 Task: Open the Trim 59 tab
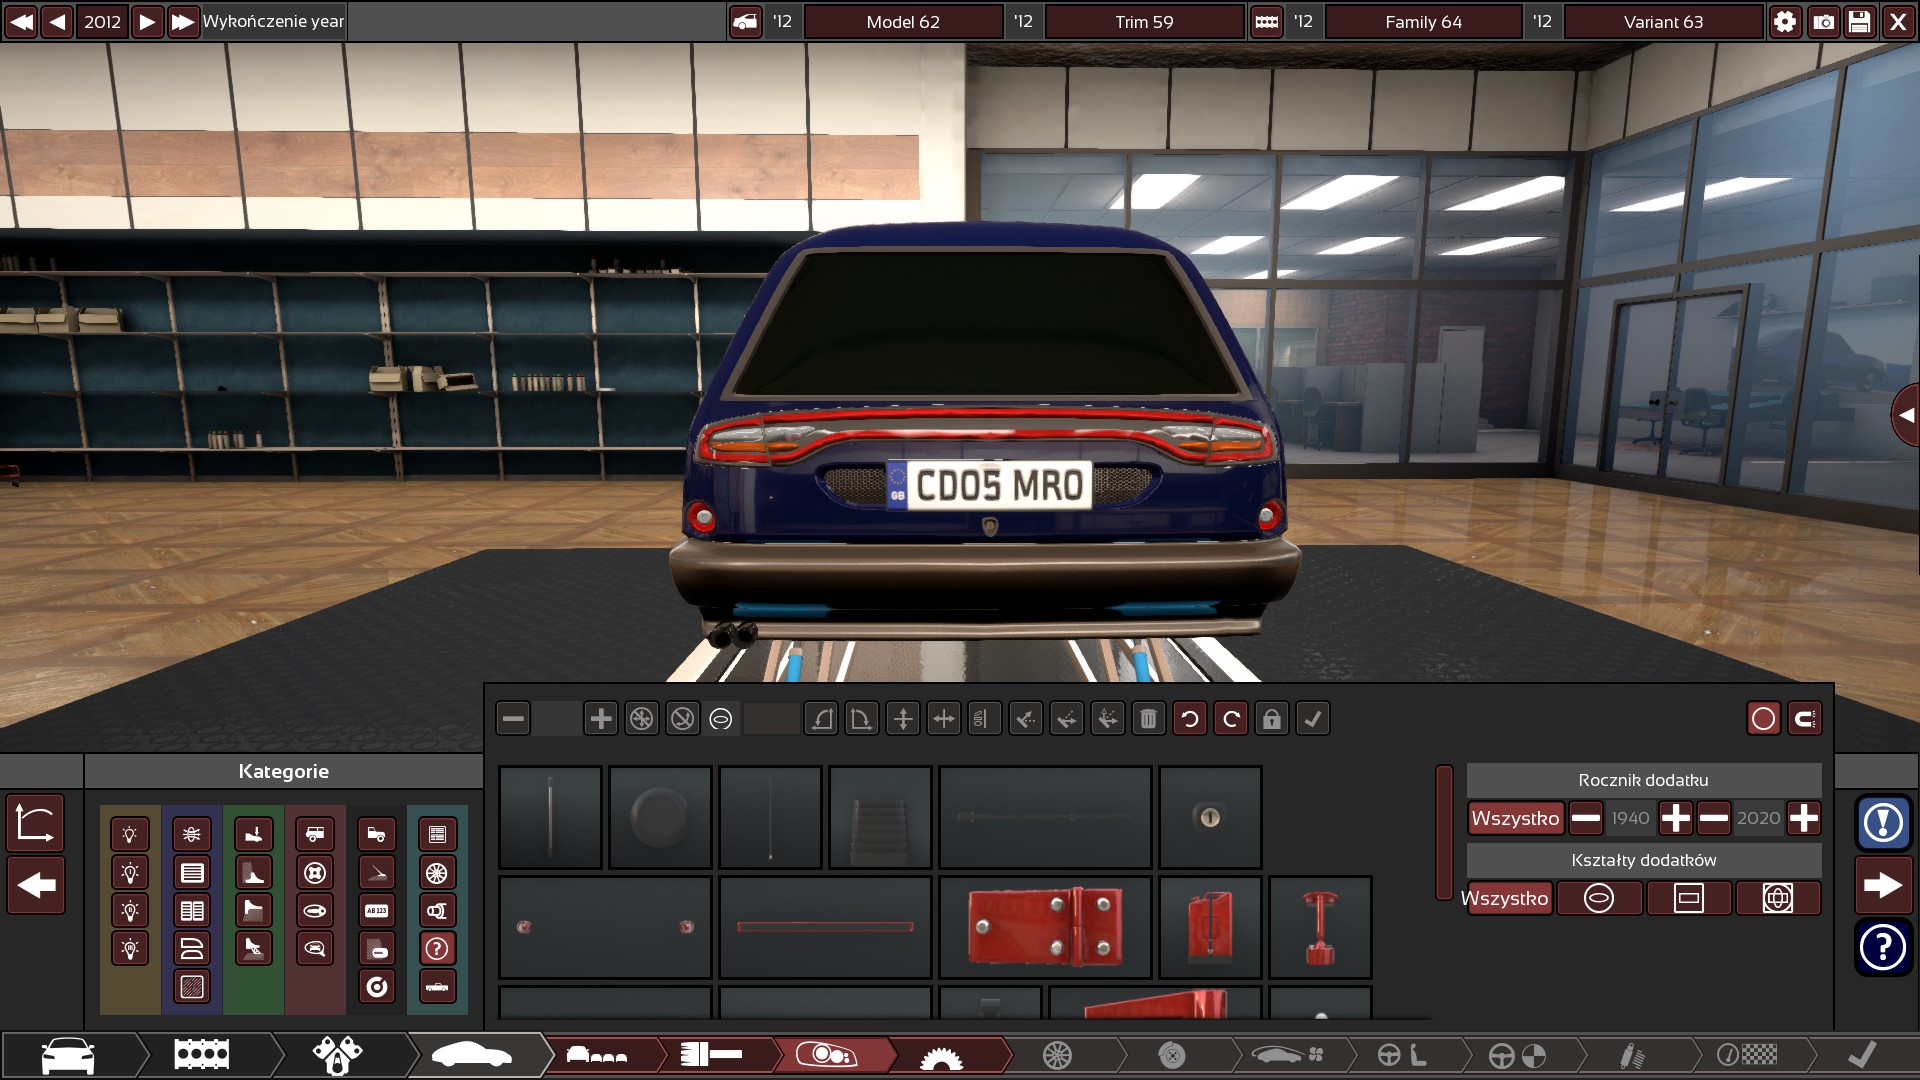tap(1144, 21)
